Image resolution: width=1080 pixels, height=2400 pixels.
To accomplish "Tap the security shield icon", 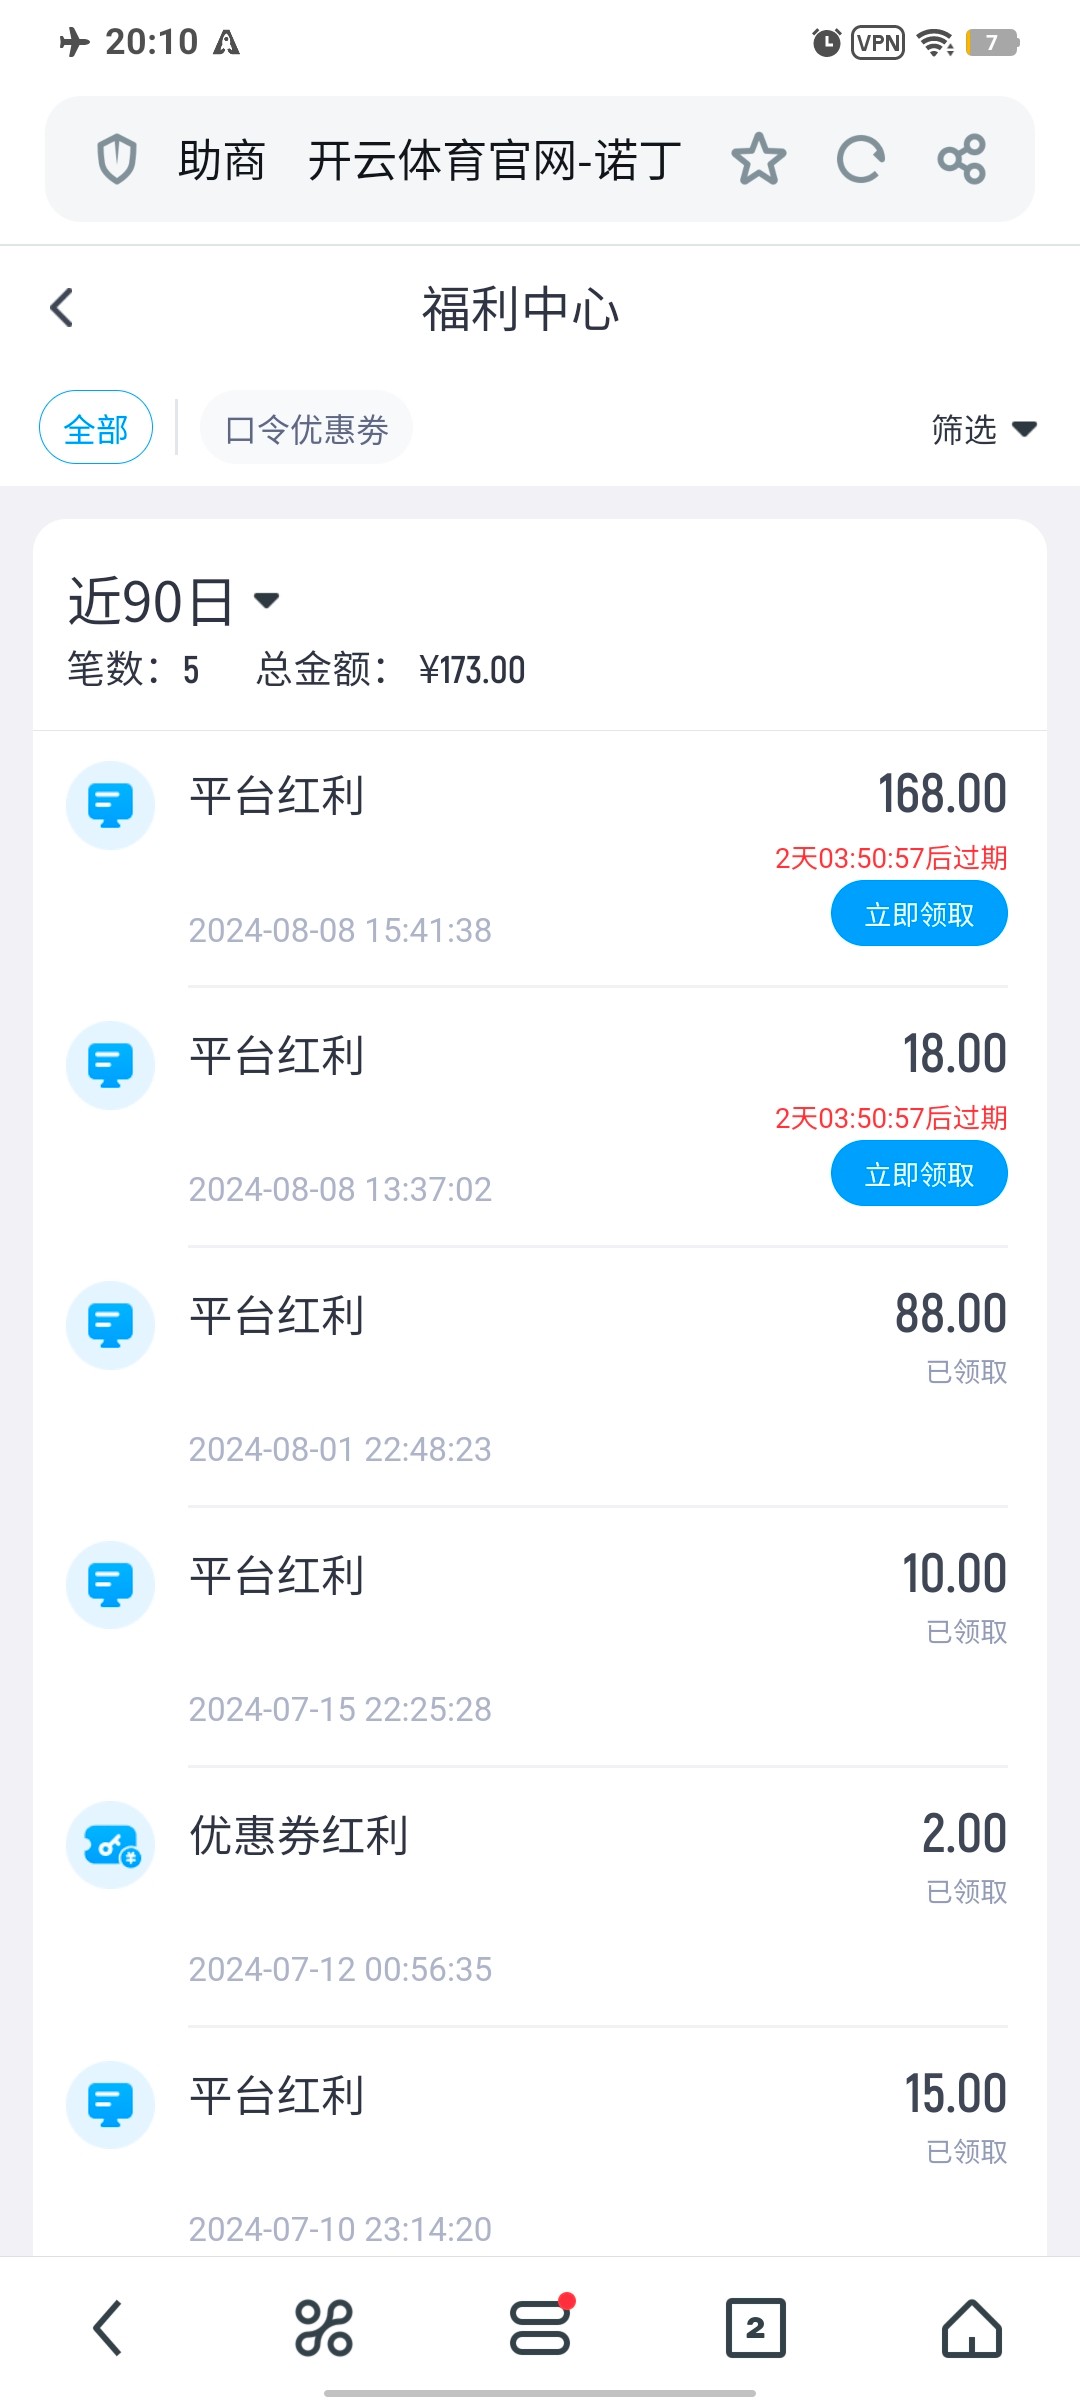I will [116, 159].
